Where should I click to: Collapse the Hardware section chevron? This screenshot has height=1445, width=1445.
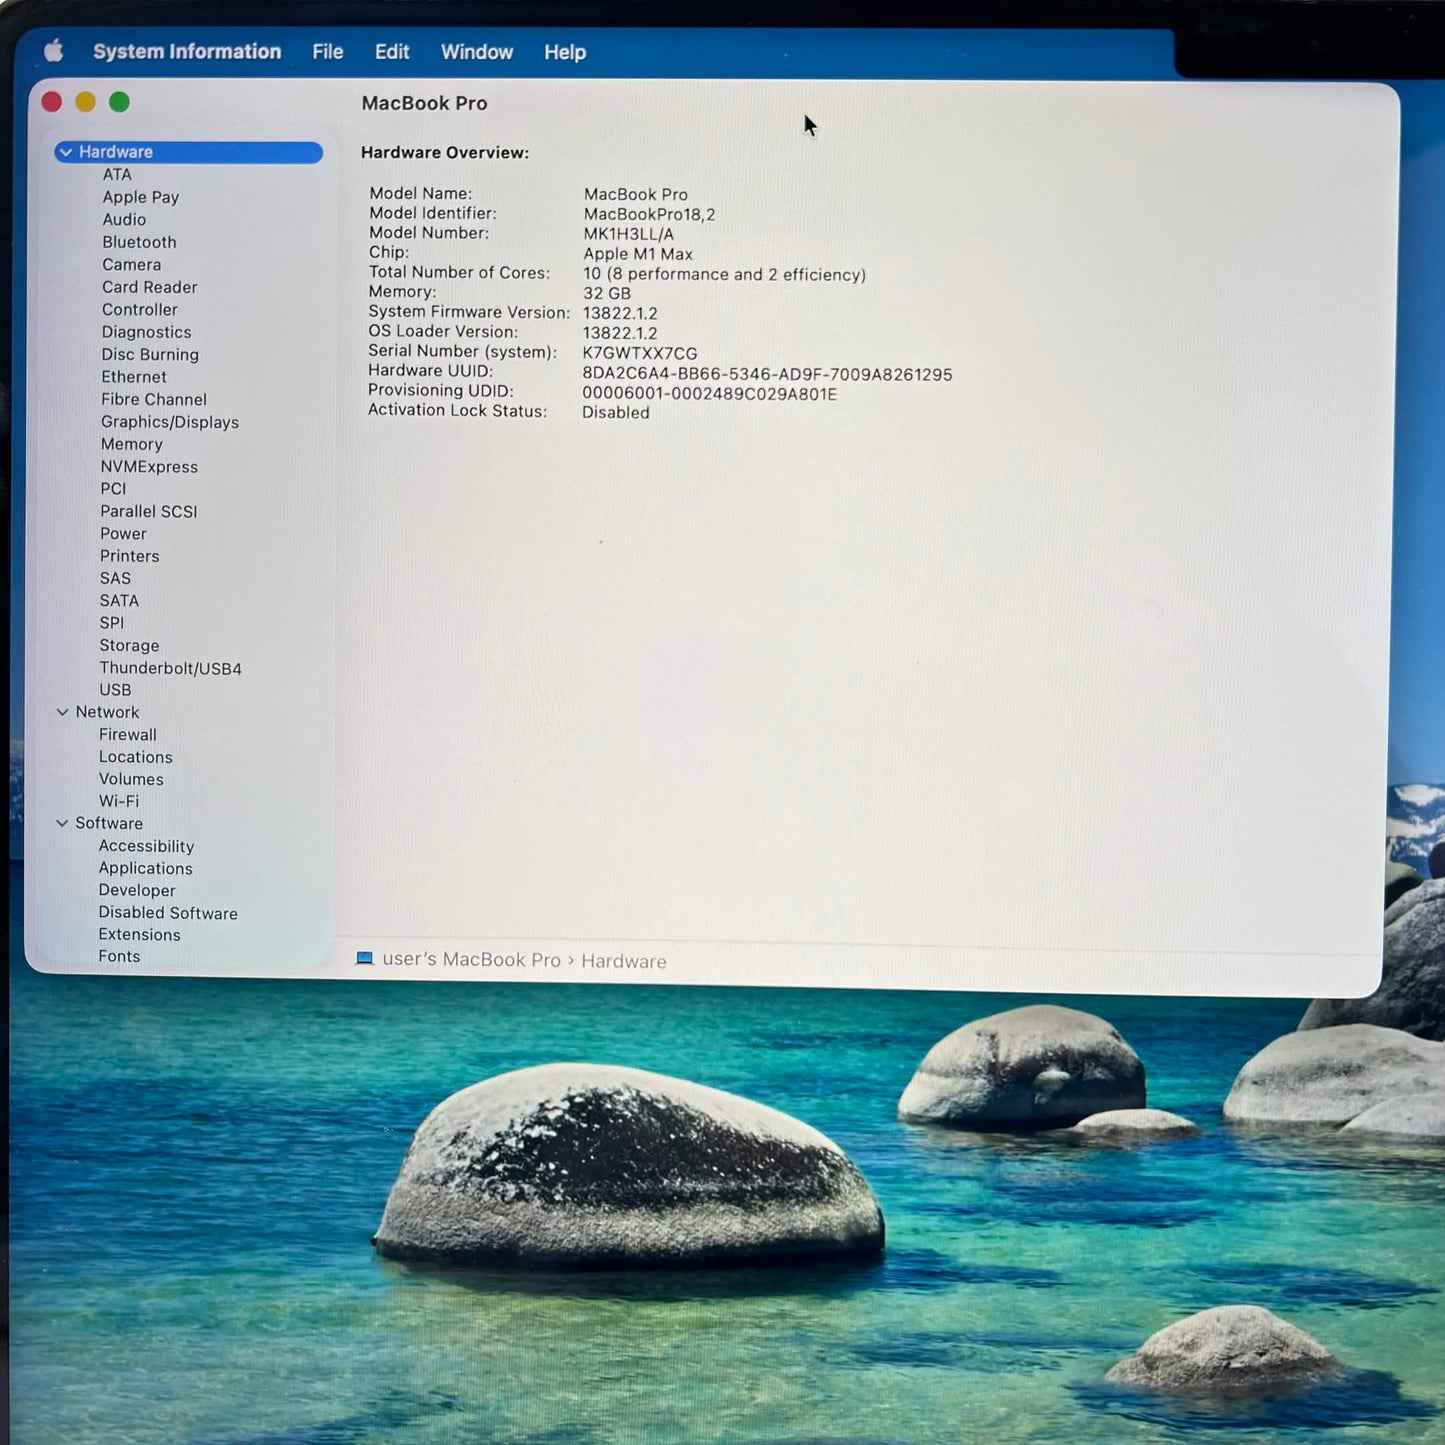[66, 152]
